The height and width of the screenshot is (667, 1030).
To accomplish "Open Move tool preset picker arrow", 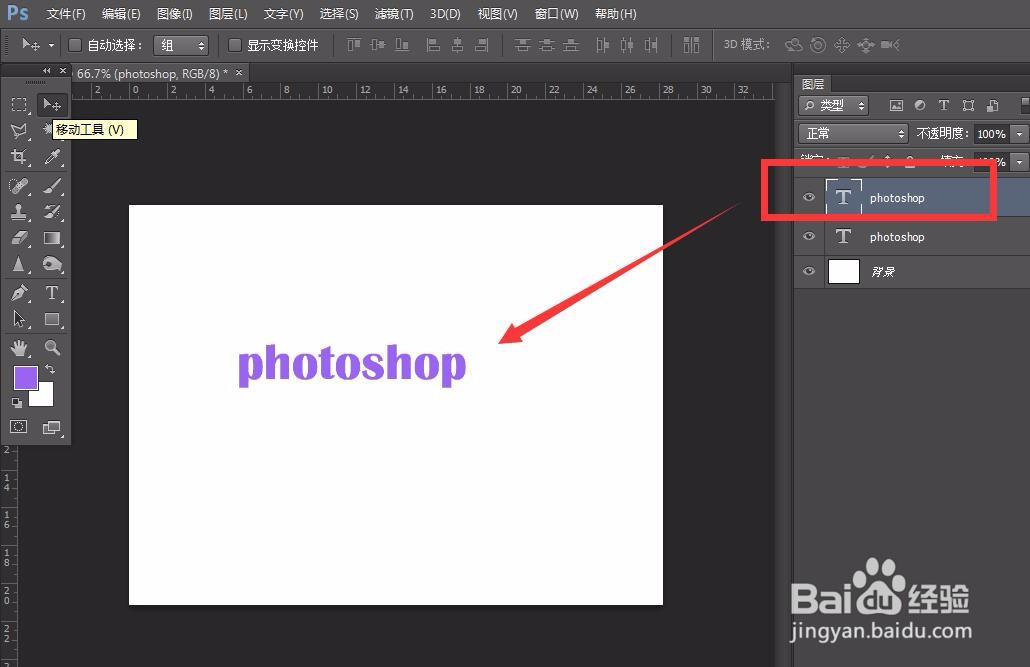I will tap(51, 45).
